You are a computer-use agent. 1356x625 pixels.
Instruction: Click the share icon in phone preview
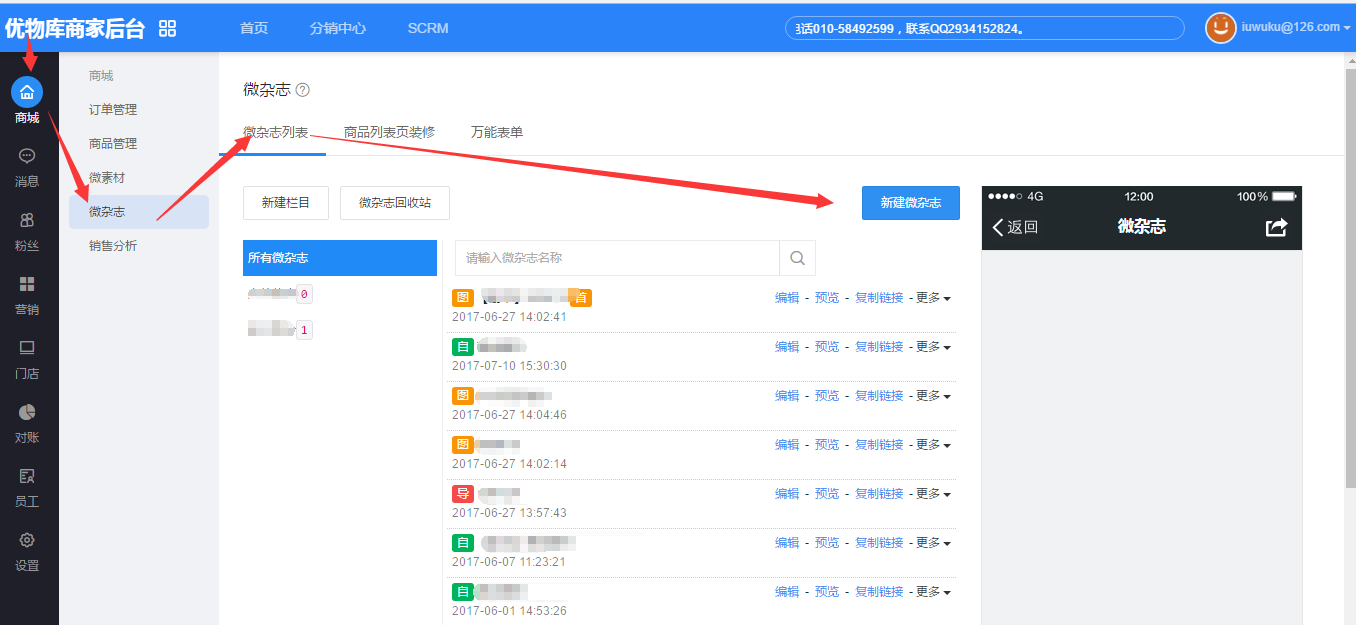click(1276, 227)
